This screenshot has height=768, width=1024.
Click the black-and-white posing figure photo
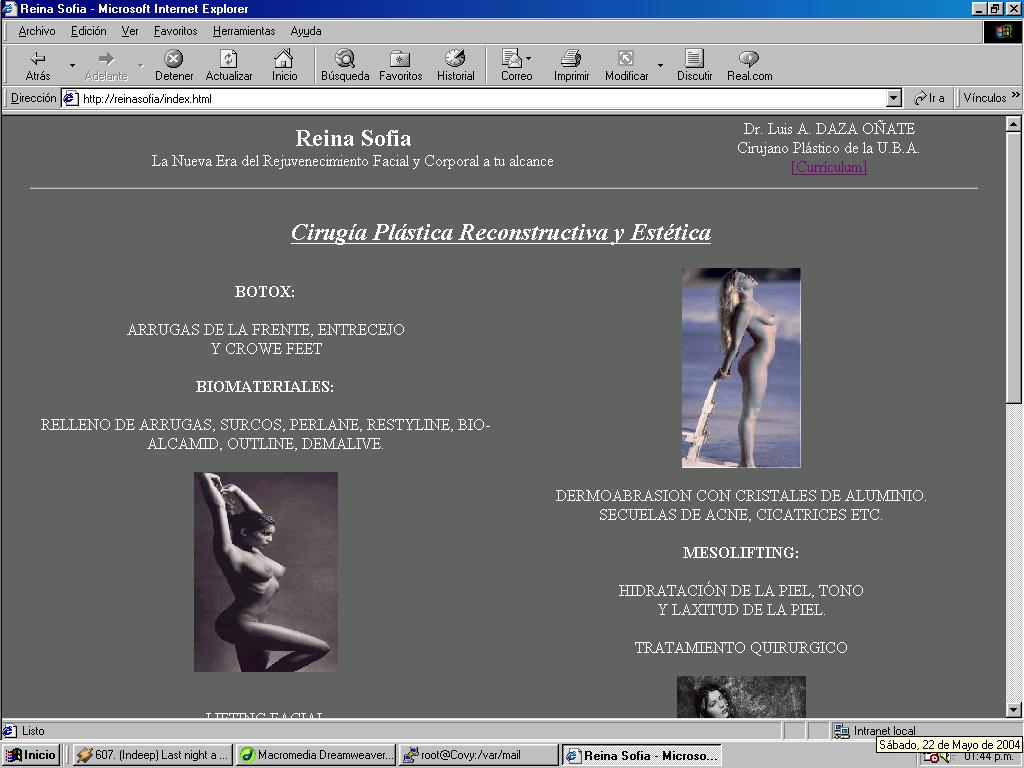click(266, 572)
